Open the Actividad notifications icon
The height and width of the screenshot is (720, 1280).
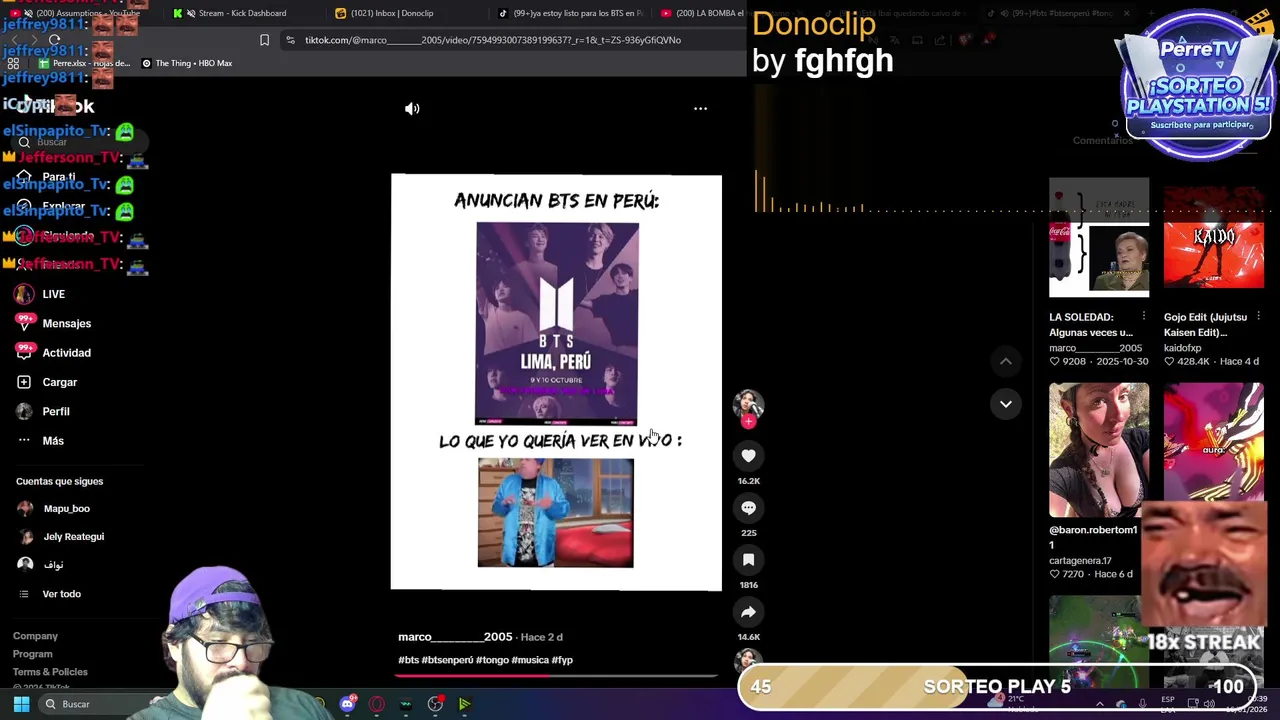[24, 352]
